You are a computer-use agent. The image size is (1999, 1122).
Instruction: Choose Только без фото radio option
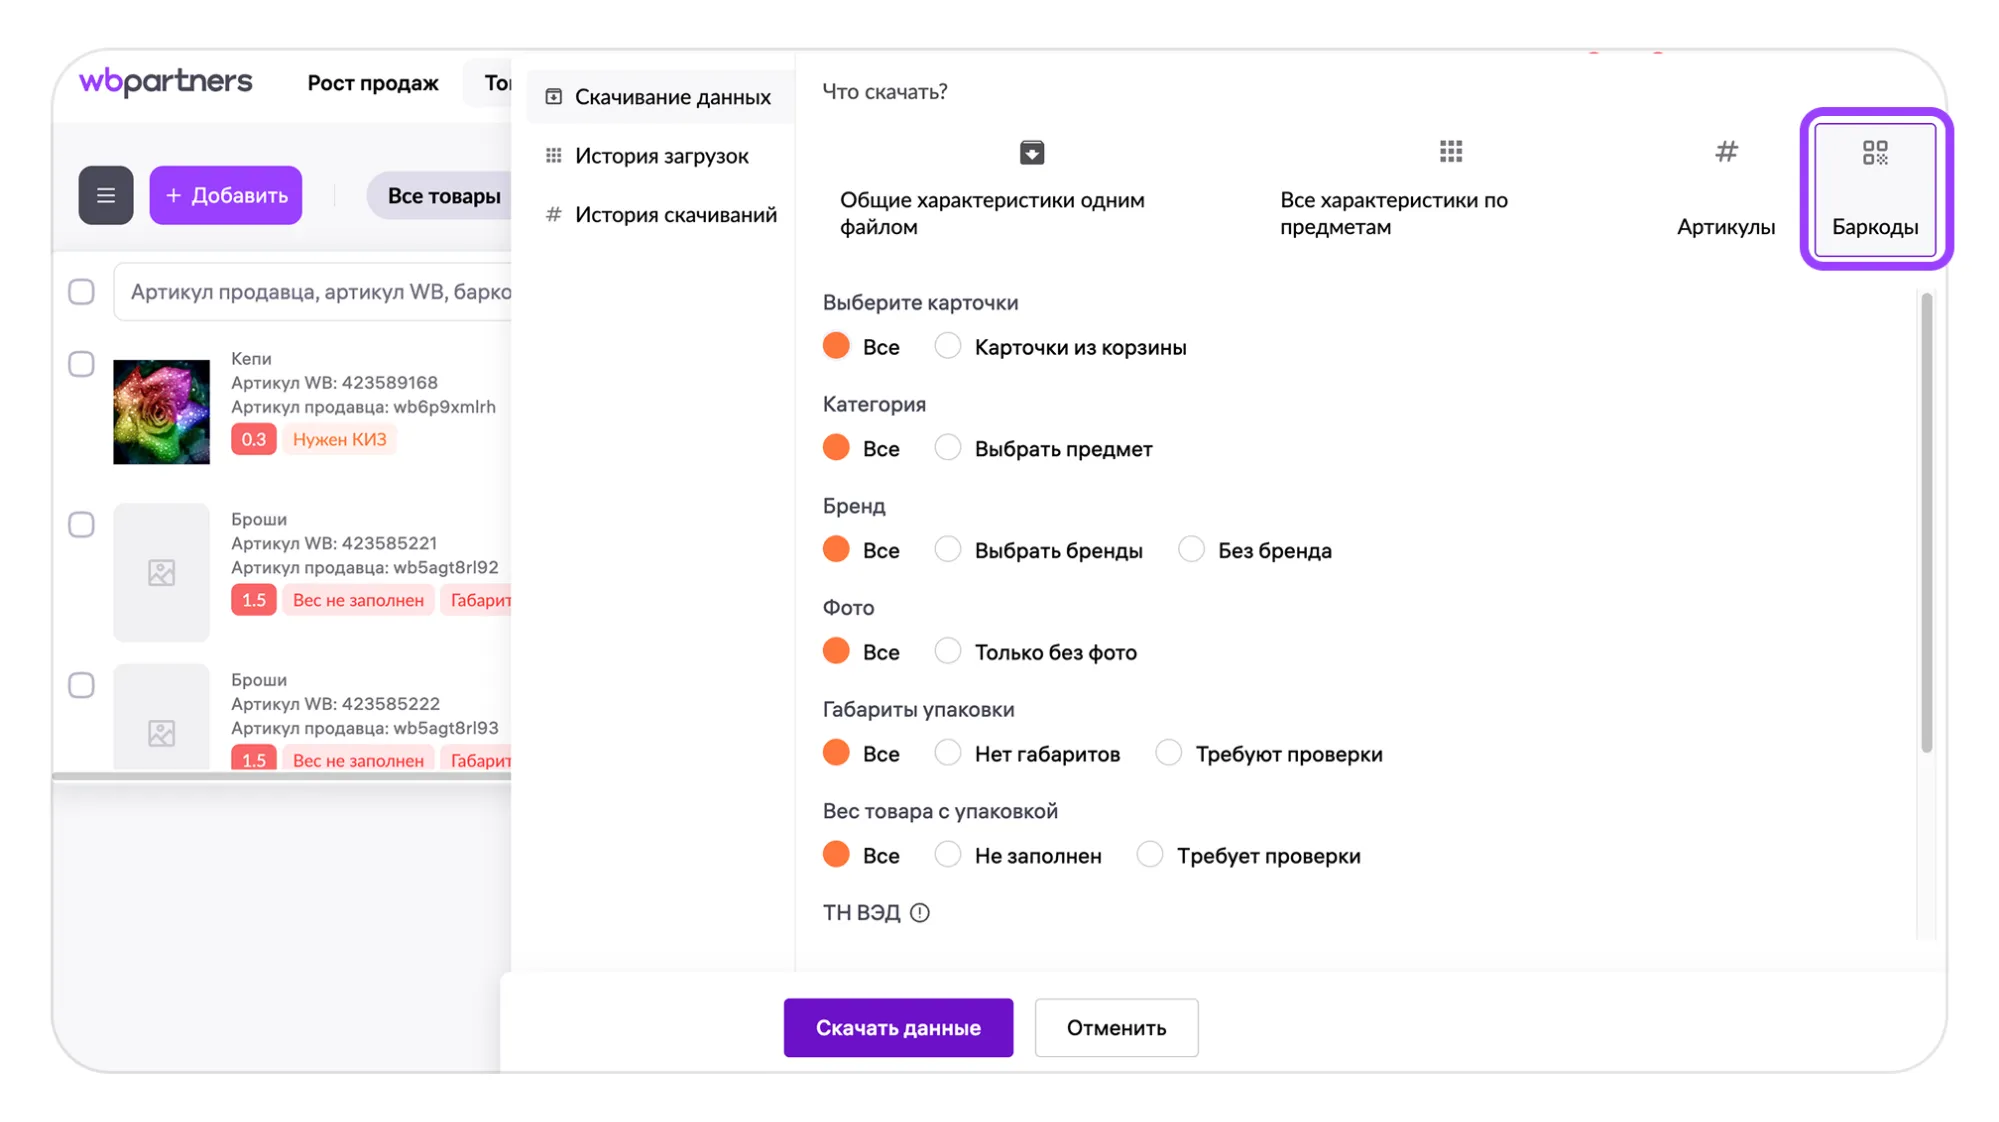(947, 652)
